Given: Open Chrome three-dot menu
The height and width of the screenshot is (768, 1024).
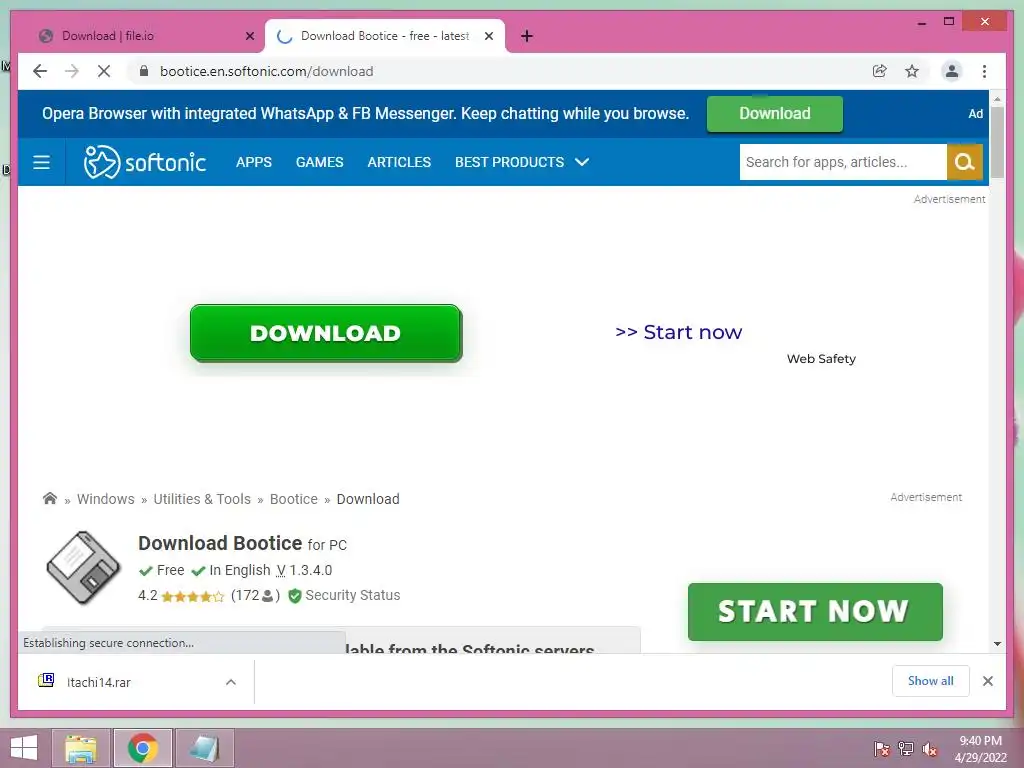Looking at the screenshot, I should [984, 71].
